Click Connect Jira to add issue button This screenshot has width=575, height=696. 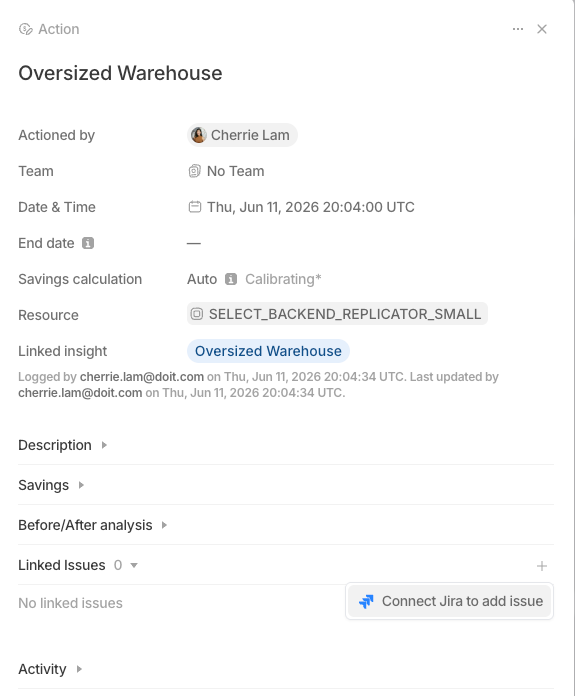[x=449, y=601]
